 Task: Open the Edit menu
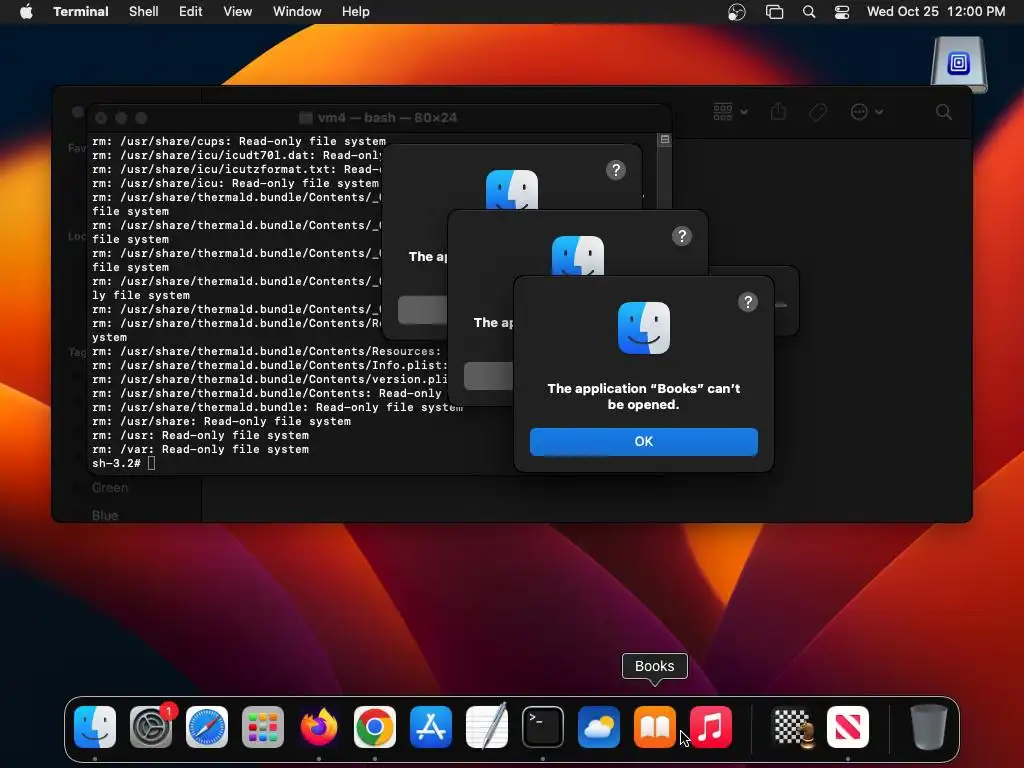(x=191, y=12)
